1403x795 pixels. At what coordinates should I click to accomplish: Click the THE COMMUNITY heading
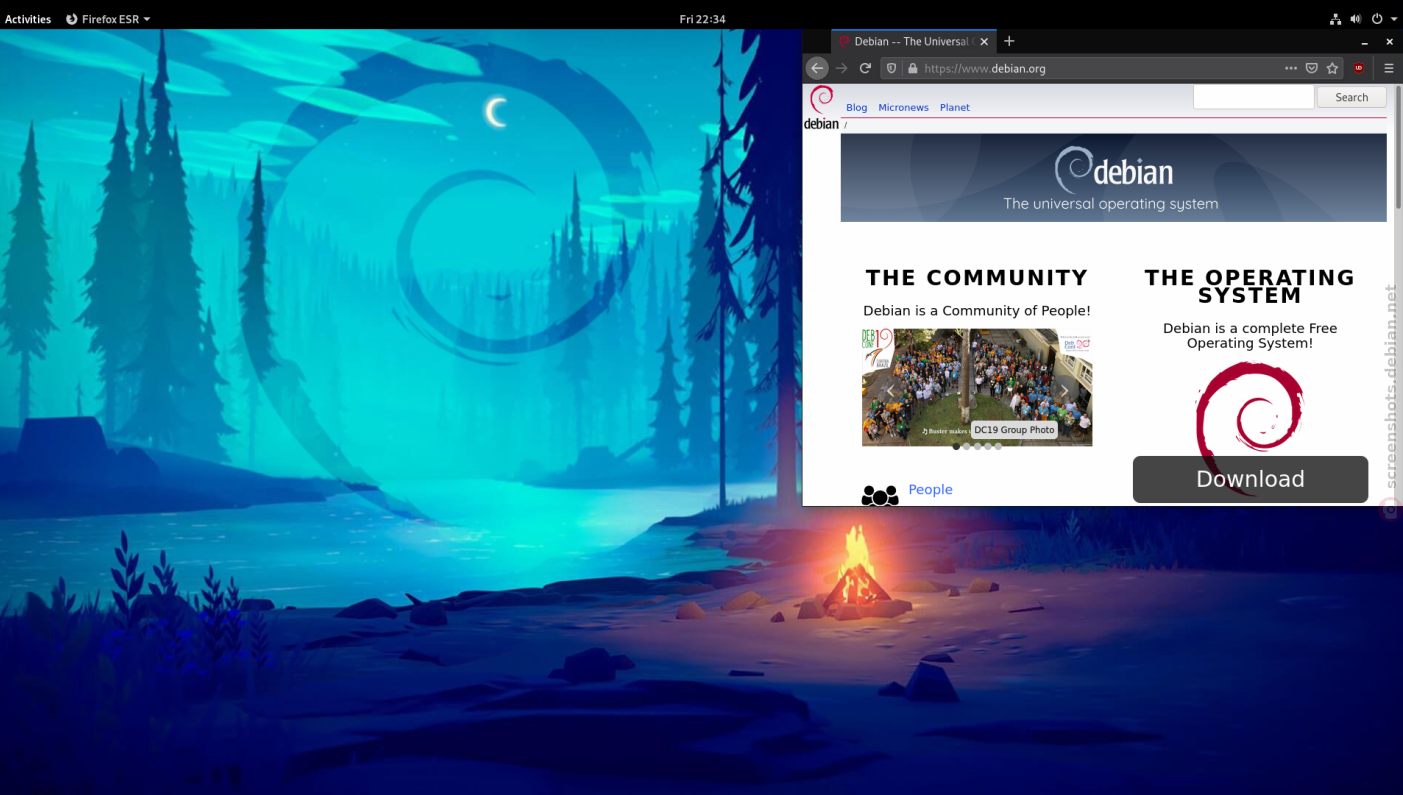coord(977,278)
